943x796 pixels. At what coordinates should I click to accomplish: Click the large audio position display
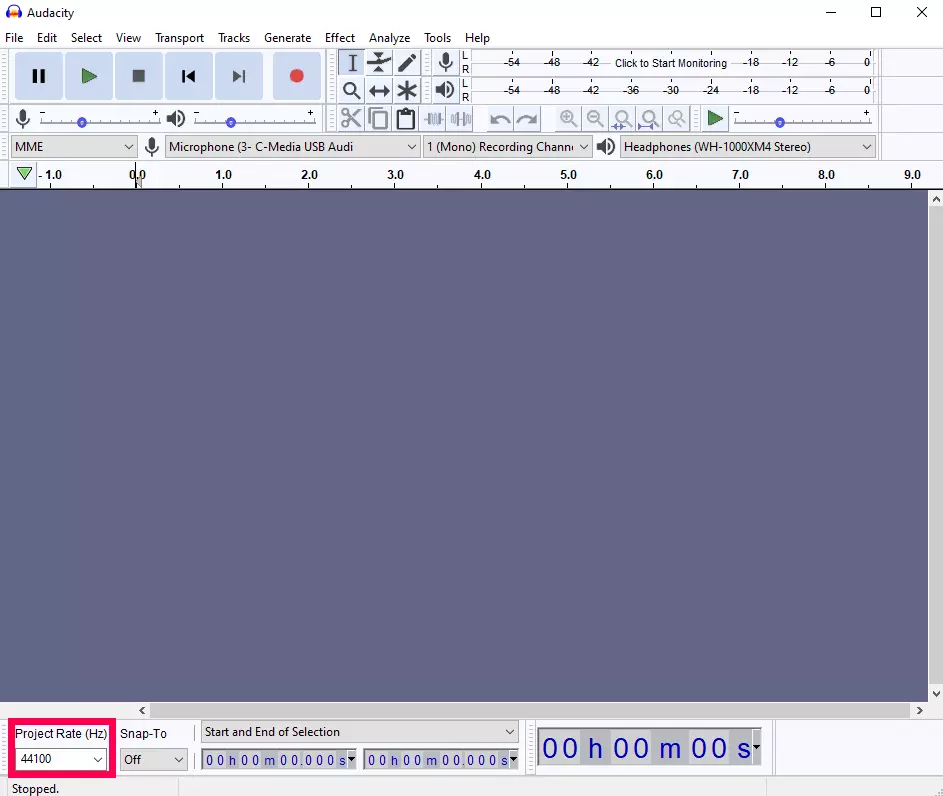coord(646,748)
